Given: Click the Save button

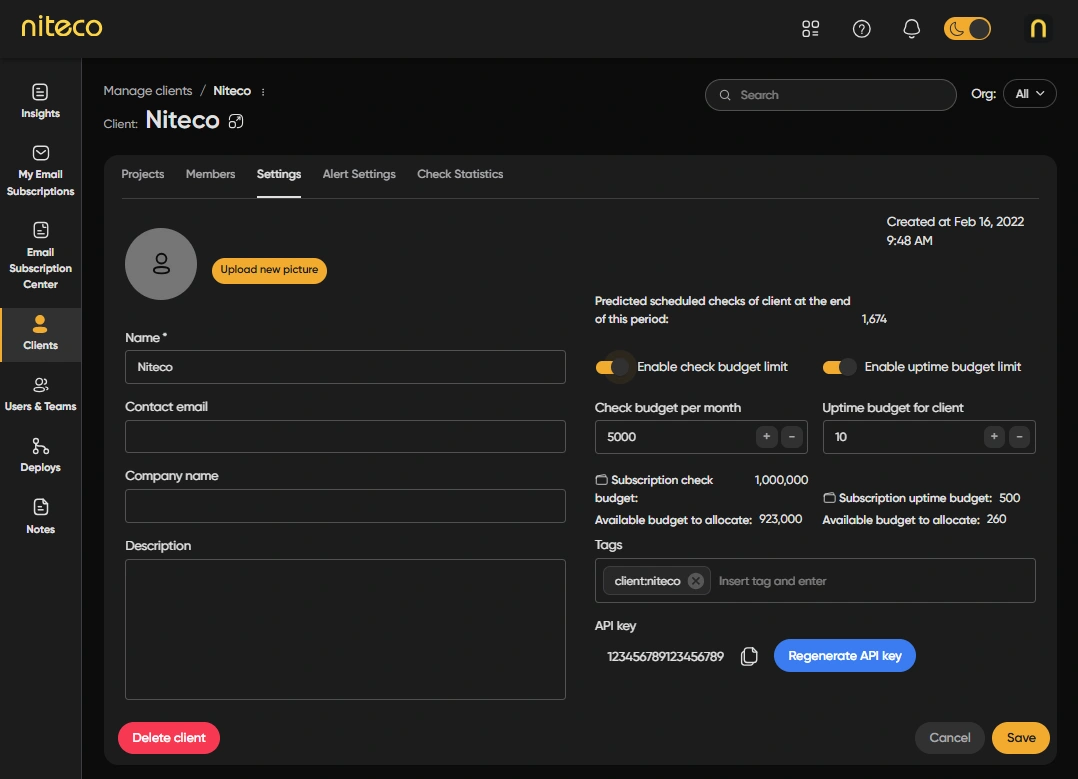Looking at the screenshot, I should point(1021,738).
